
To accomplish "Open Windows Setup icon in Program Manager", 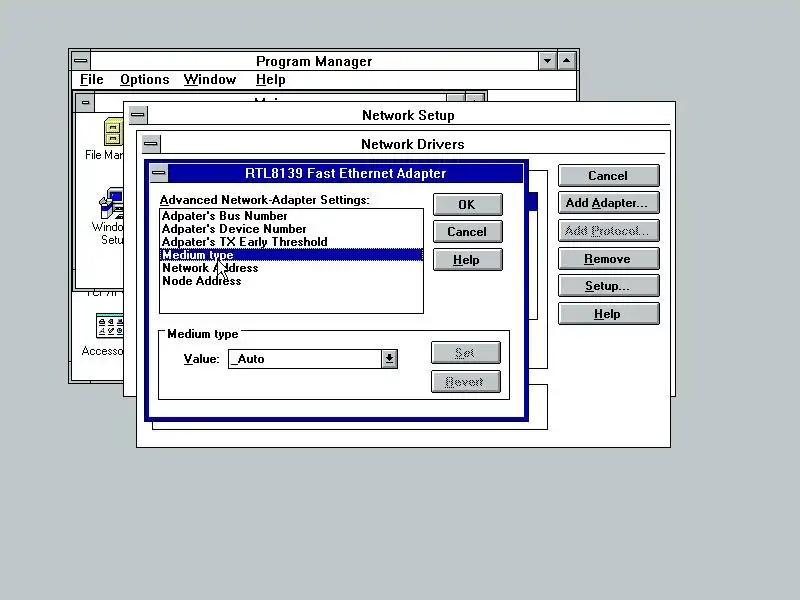I will pyautogui.click(x=111, y=203).
